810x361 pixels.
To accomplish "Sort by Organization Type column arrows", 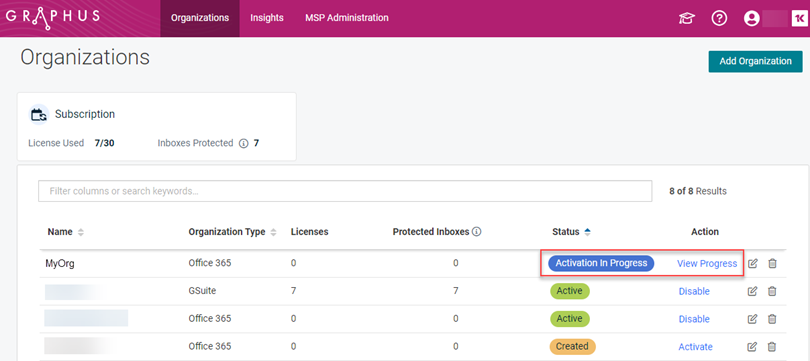I will pyautogui.click(x=273, y=232).
